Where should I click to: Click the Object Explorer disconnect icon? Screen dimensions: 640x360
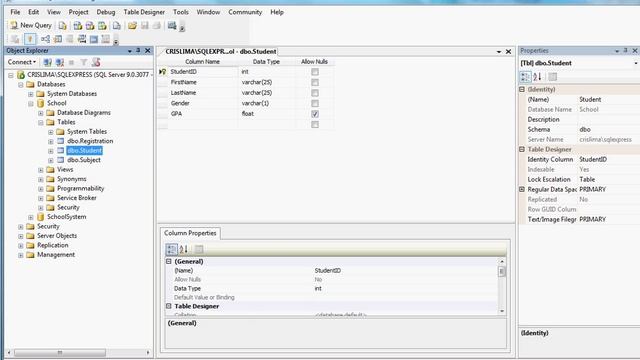tap(60, 62)
